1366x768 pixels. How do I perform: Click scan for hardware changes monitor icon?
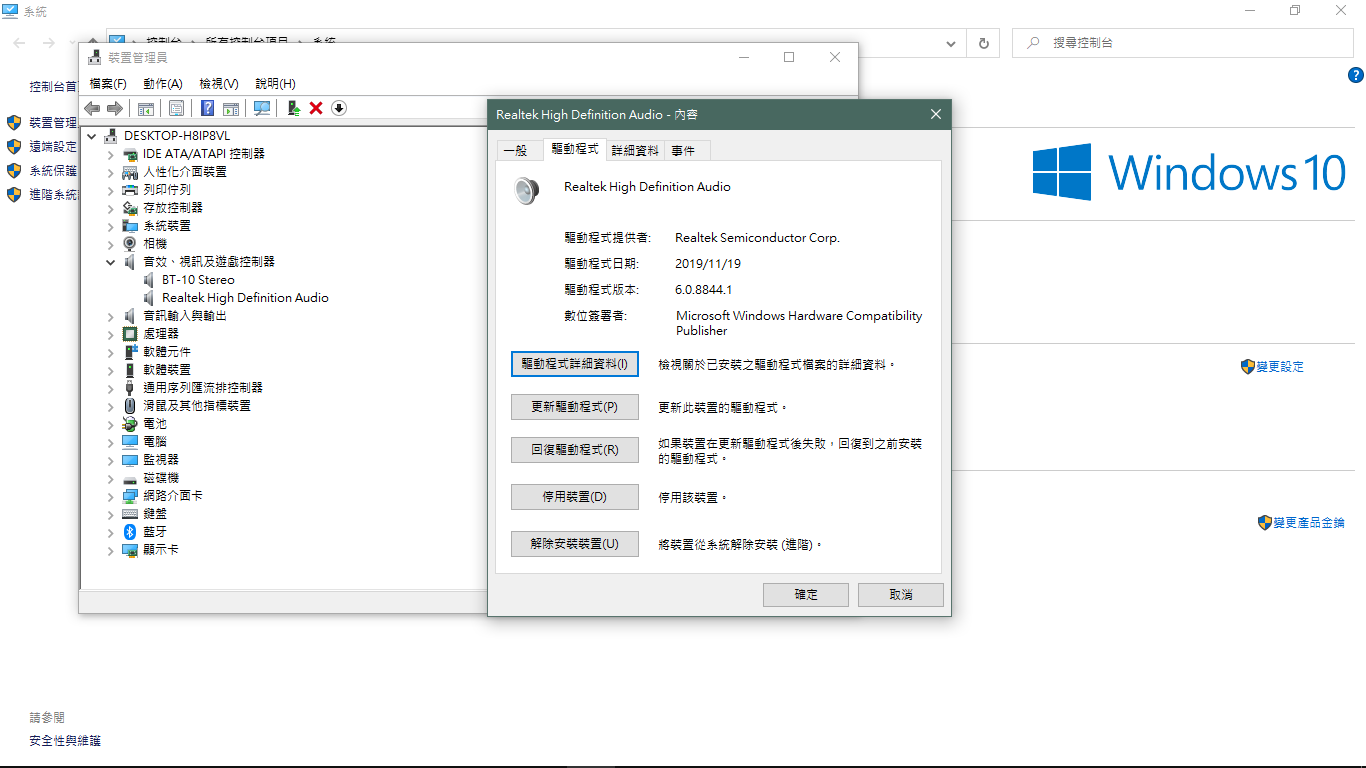click(262, 108)
